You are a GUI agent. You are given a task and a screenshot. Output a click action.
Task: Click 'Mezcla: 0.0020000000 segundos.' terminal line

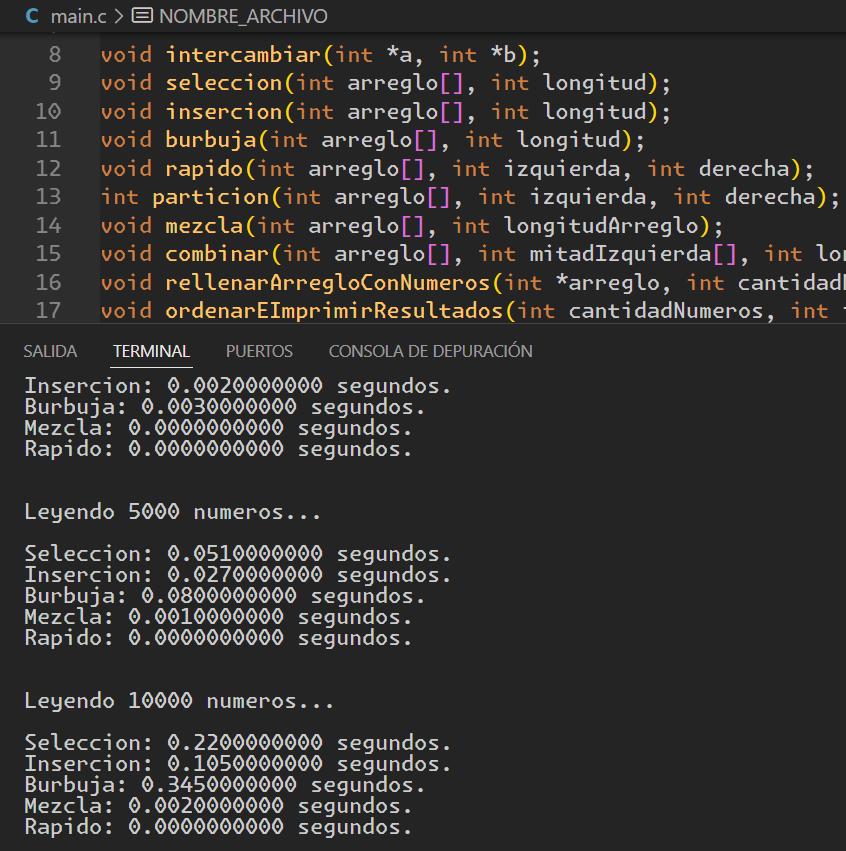point(218,806)
